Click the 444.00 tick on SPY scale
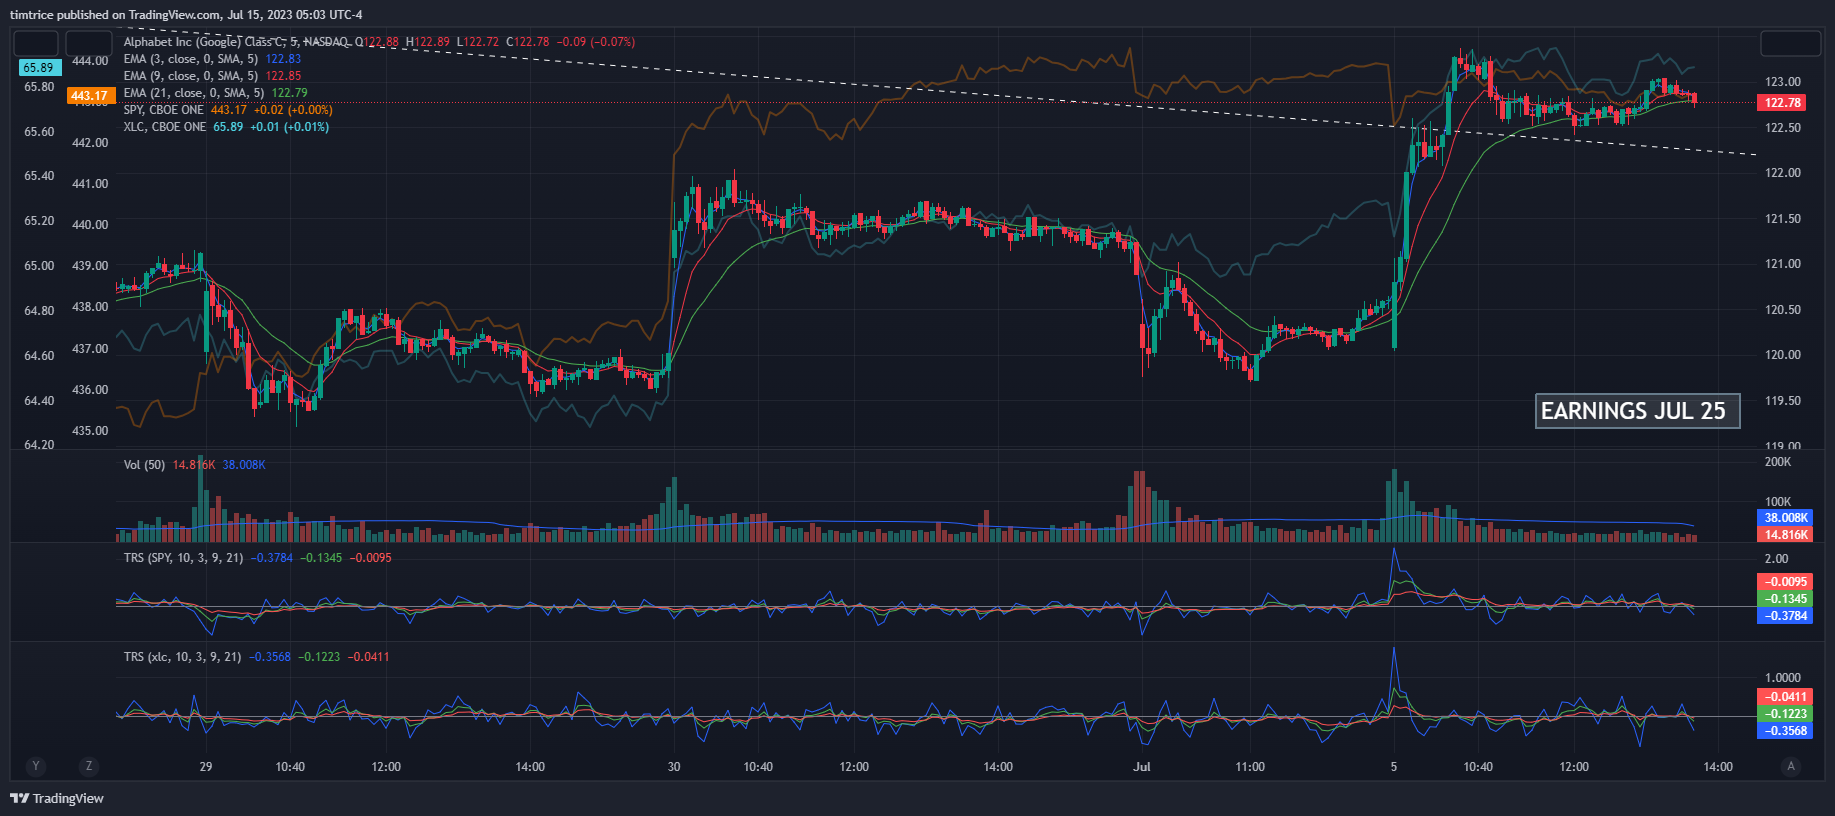The height and width of the screenshot is (816, 1835). coord(90,61)
